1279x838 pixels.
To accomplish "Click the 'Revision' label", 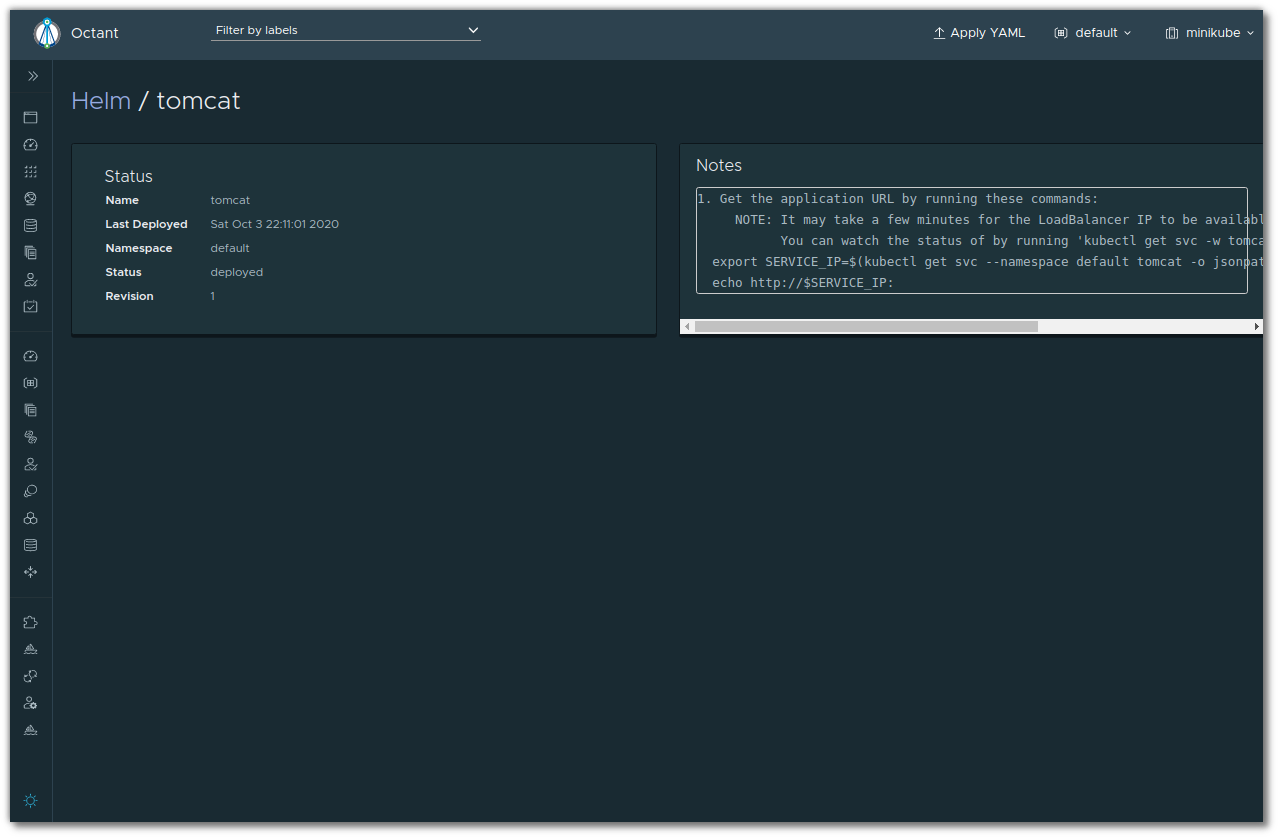I will click(129, 296).
